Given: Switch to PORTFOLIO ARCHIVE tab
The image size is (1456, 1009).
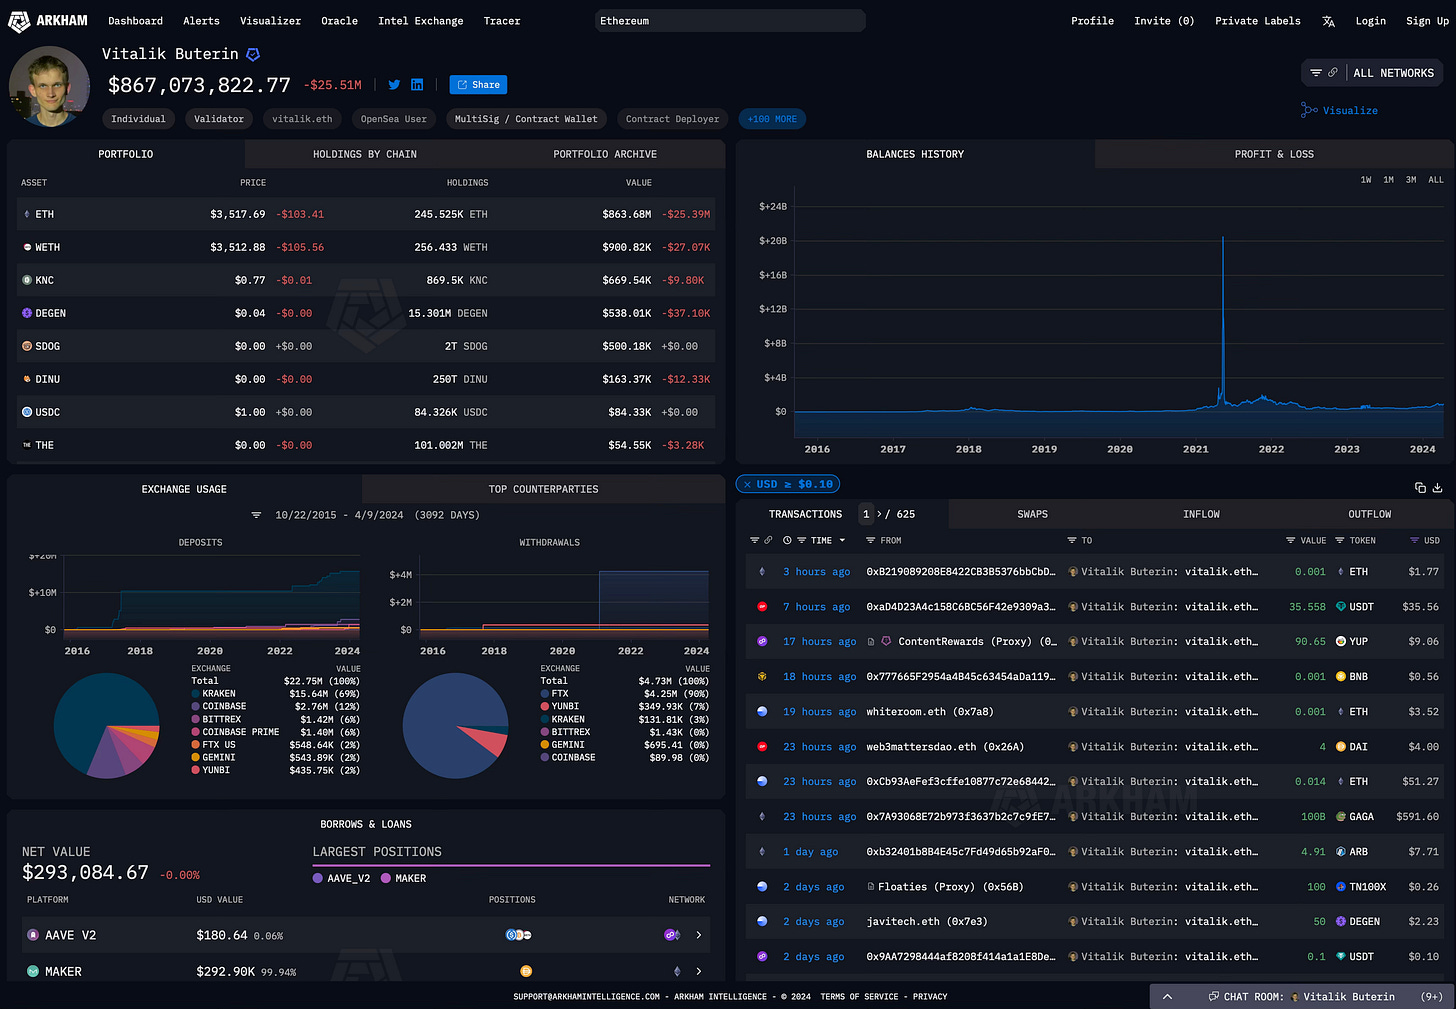Looking at the screenshot, I should 605,154.
